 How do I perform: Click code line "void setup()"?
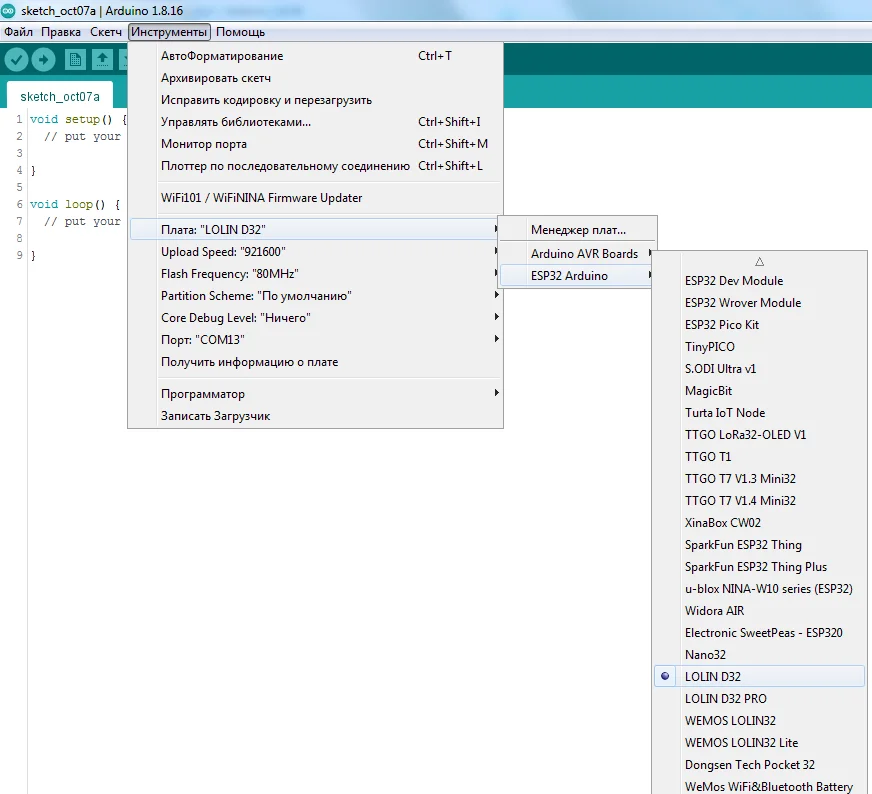click(78, 119)
